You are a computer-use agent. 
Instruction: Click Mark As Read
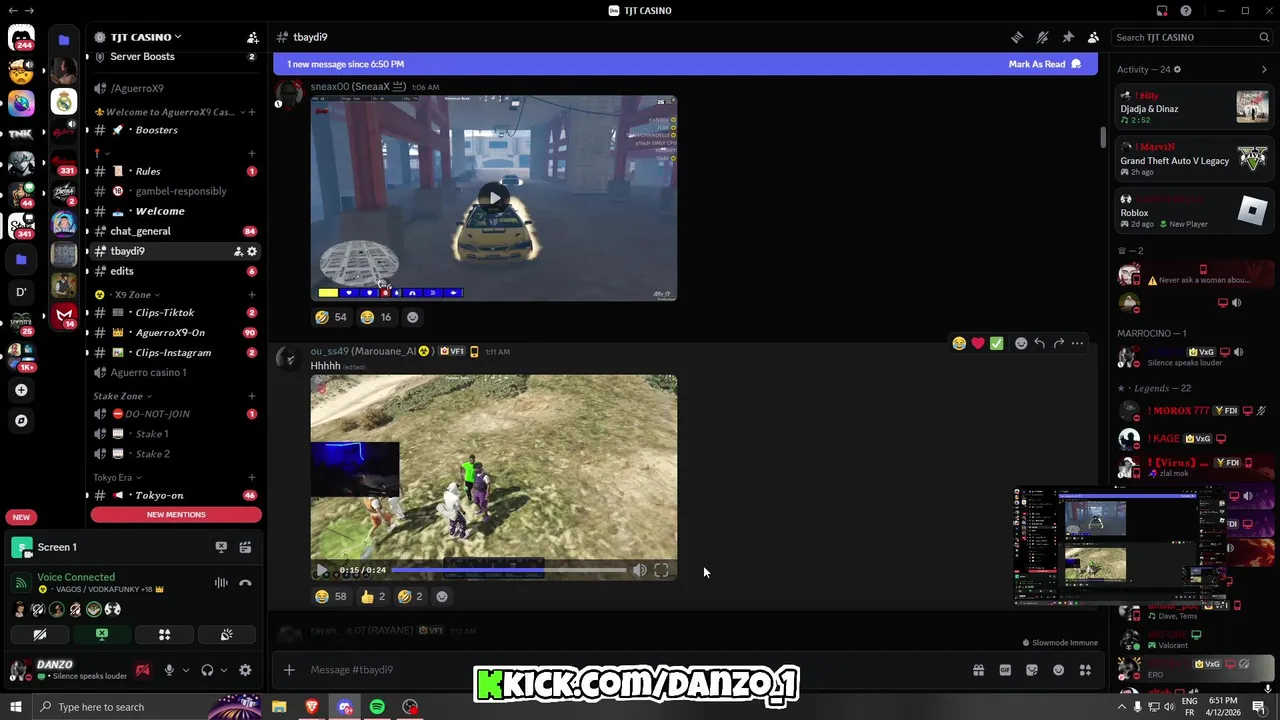coord(1045,64)
